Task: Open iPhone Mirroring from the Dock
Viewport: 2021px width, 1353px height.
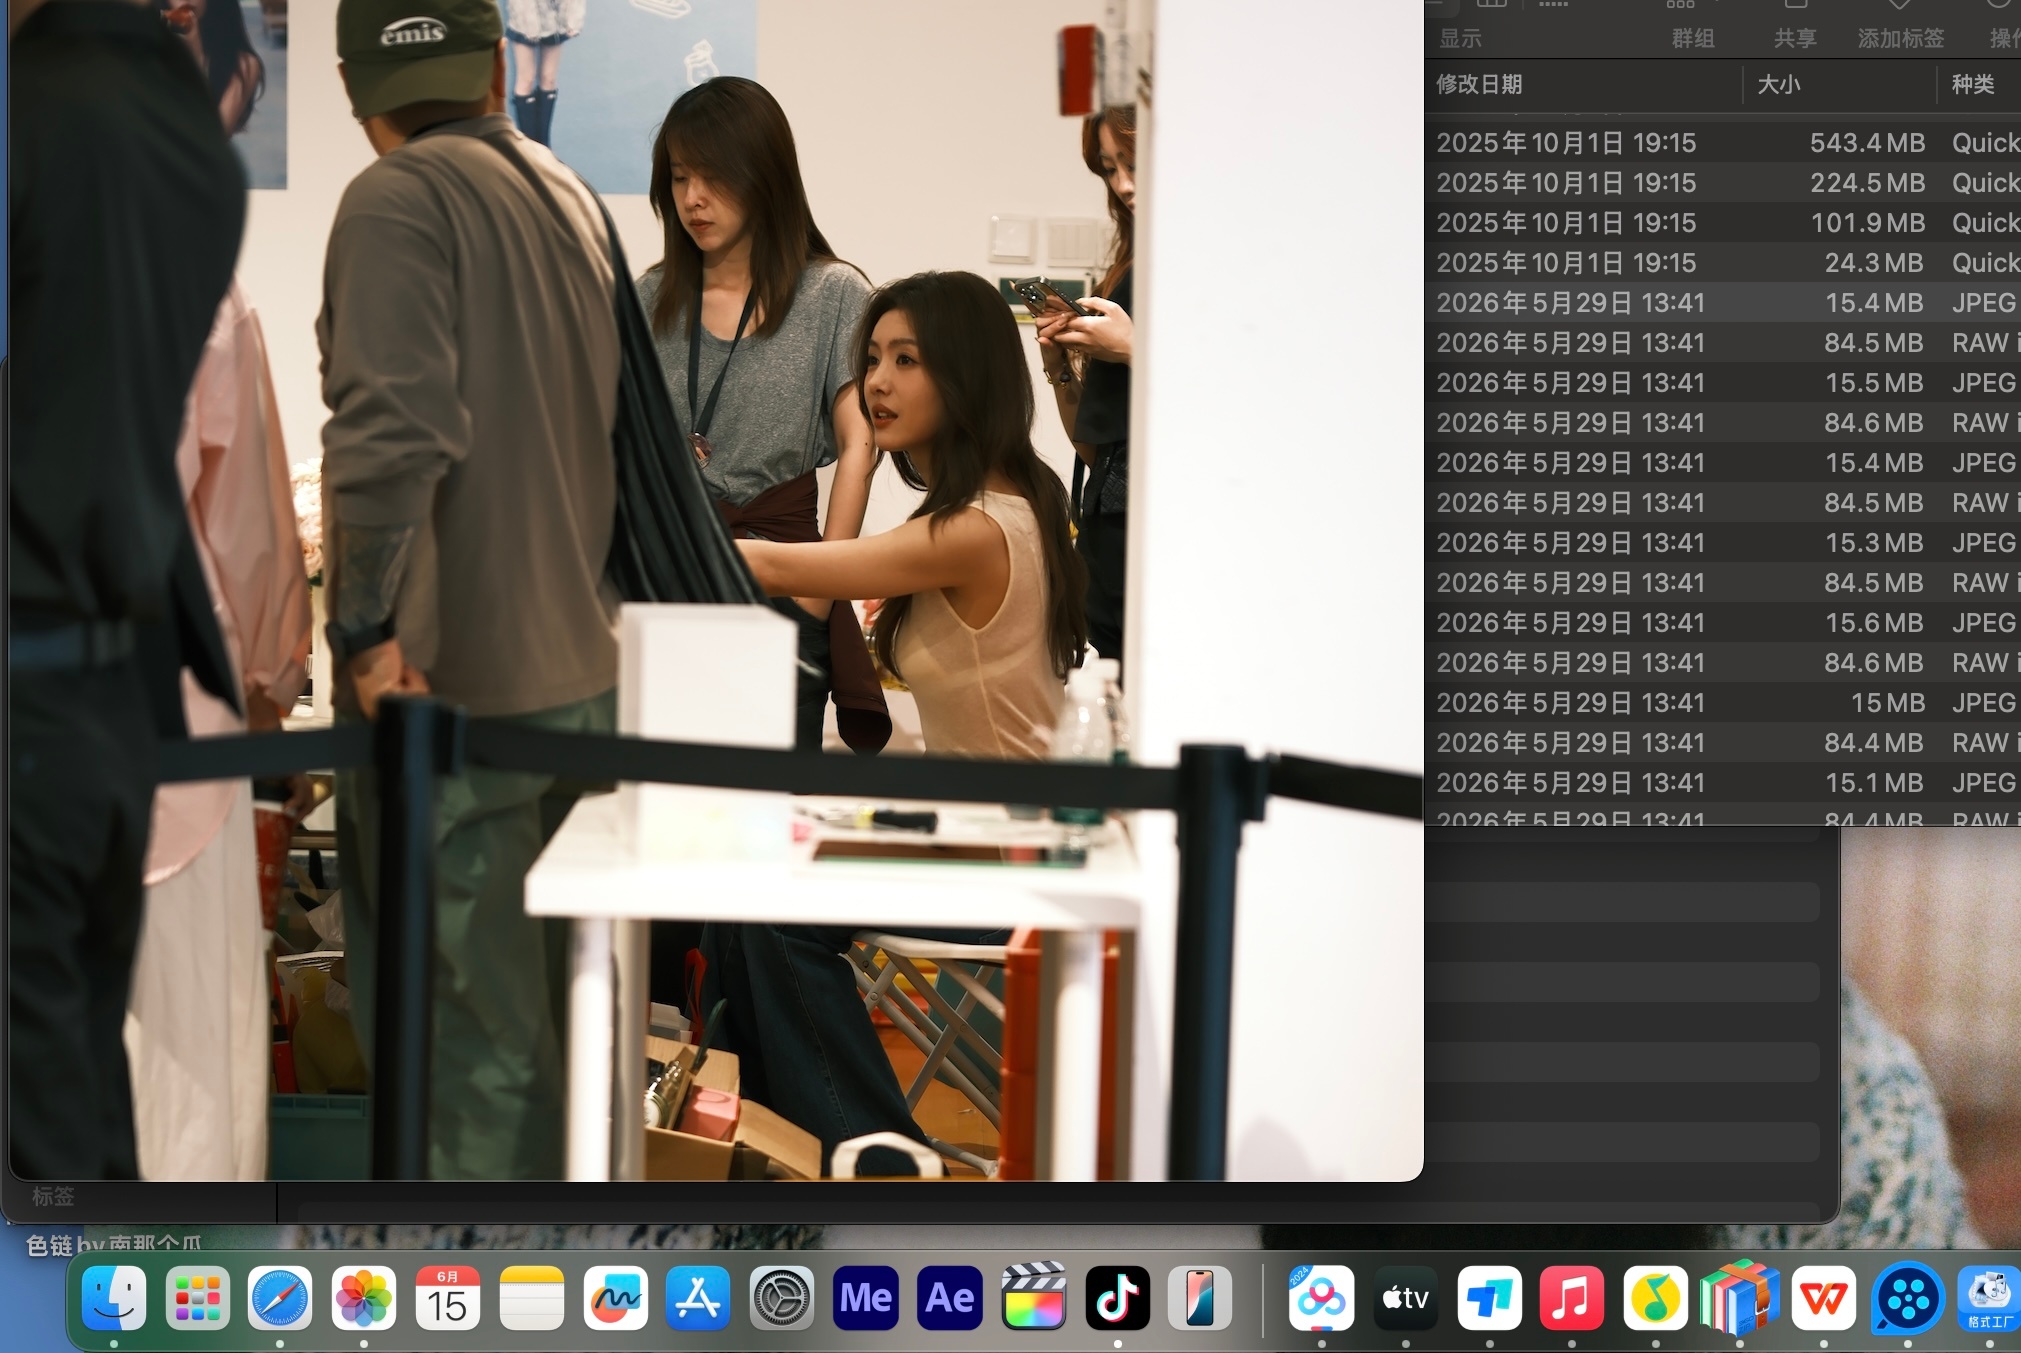Action: click(1200, 1297)
